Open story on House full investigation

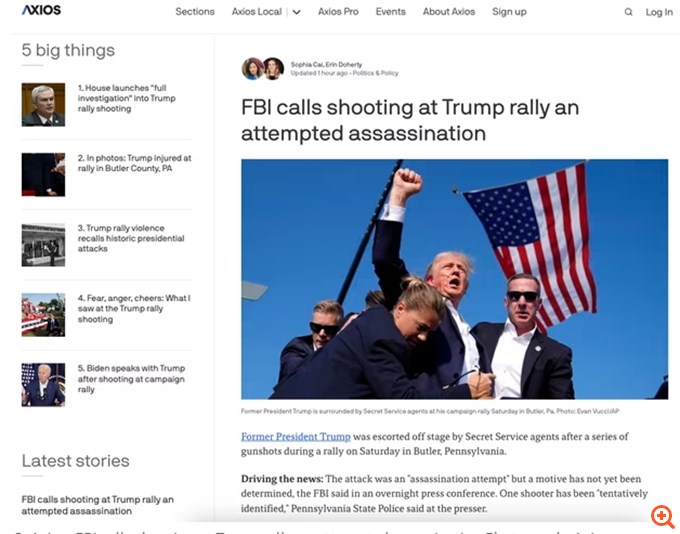(127, 98)
